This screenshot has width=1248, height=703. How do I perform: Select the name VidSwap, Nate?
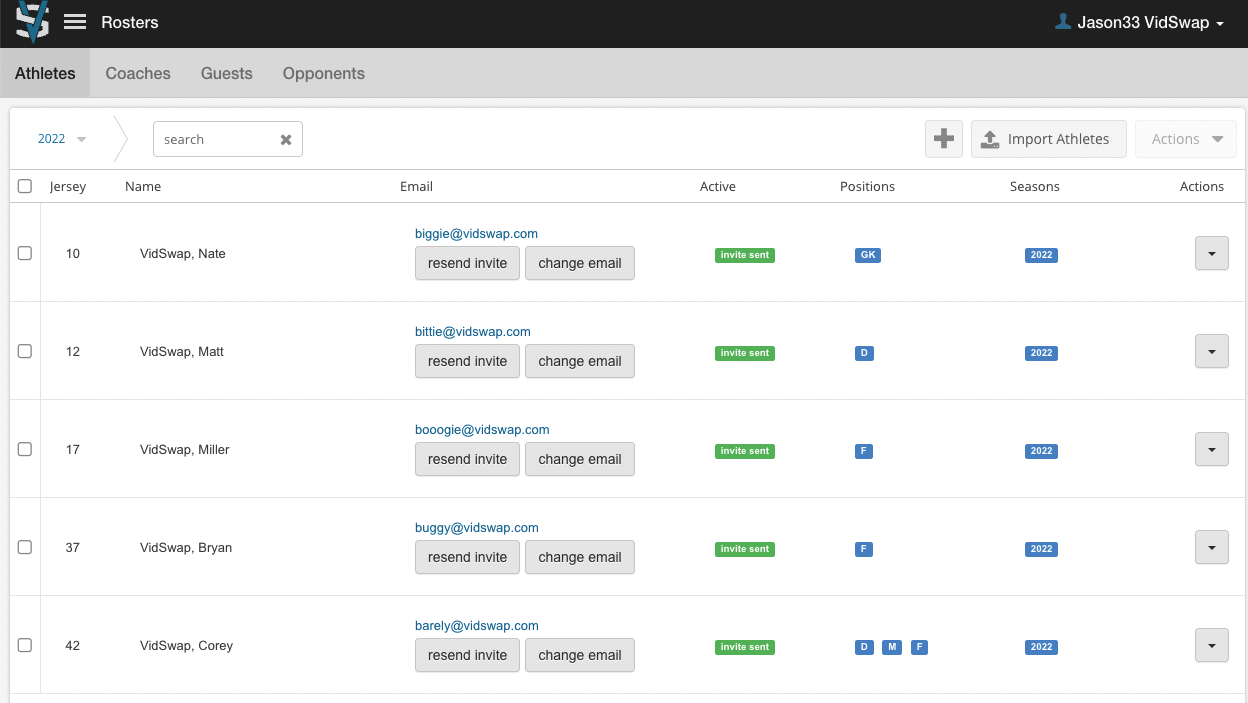pyautogui.click(x=183, y=254)
